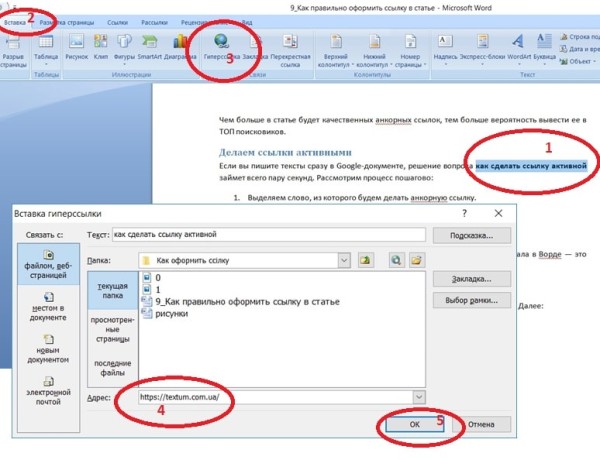Select link to местом в документе
The height and width of the screenshot is (460, 600).
(48, 307)
